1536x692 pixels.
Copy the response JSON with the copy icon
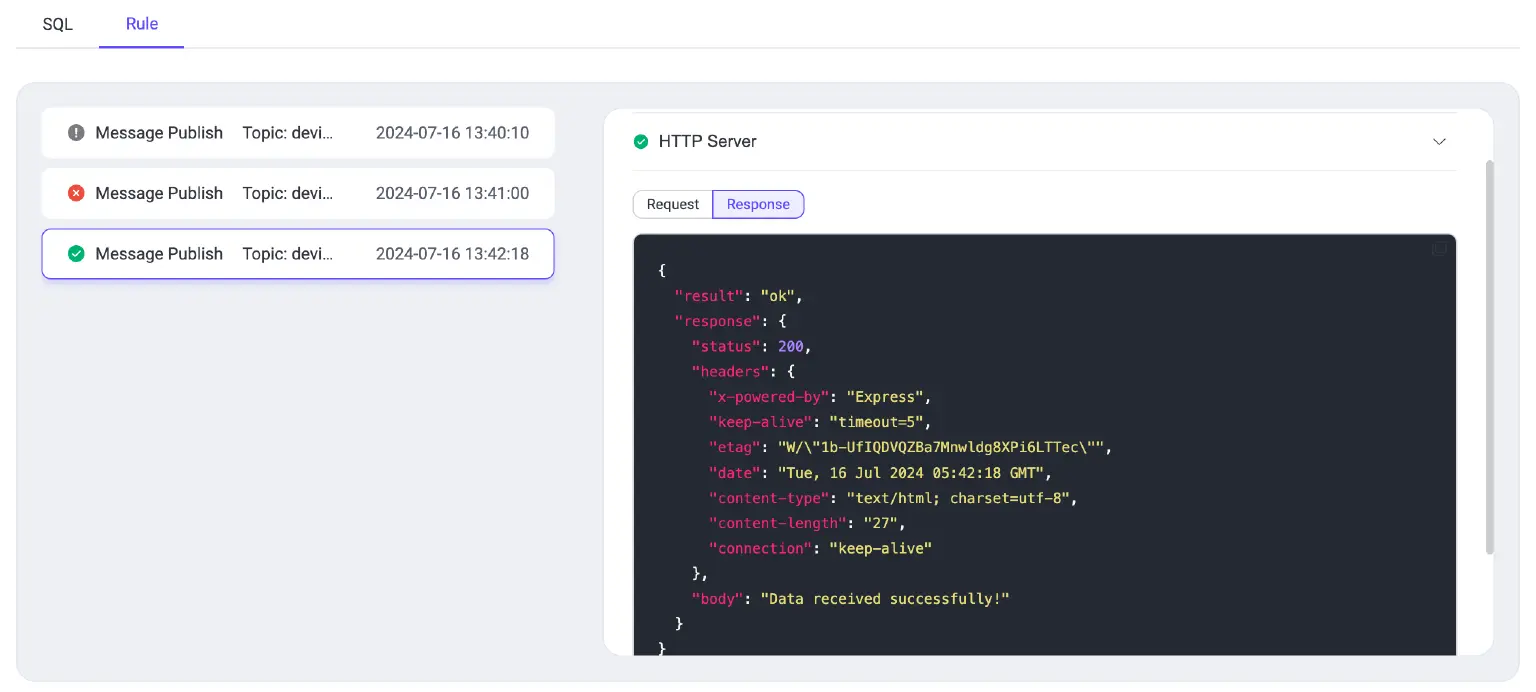(1439, 248)
